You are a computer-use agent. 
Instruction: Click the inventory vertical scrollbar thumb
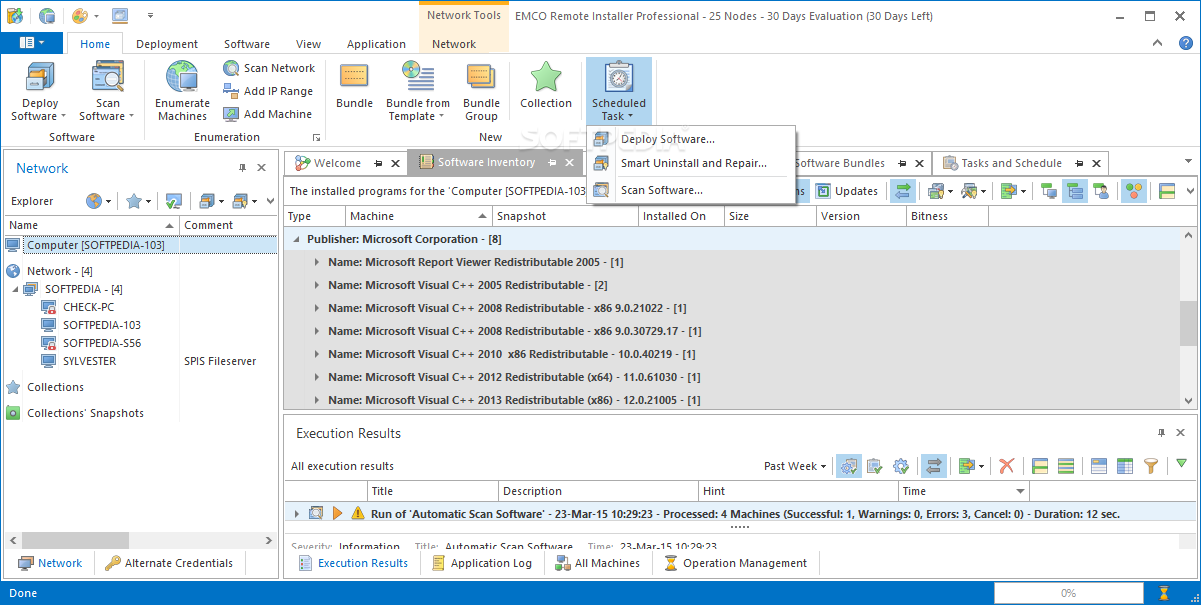[x=1188, y=322]
